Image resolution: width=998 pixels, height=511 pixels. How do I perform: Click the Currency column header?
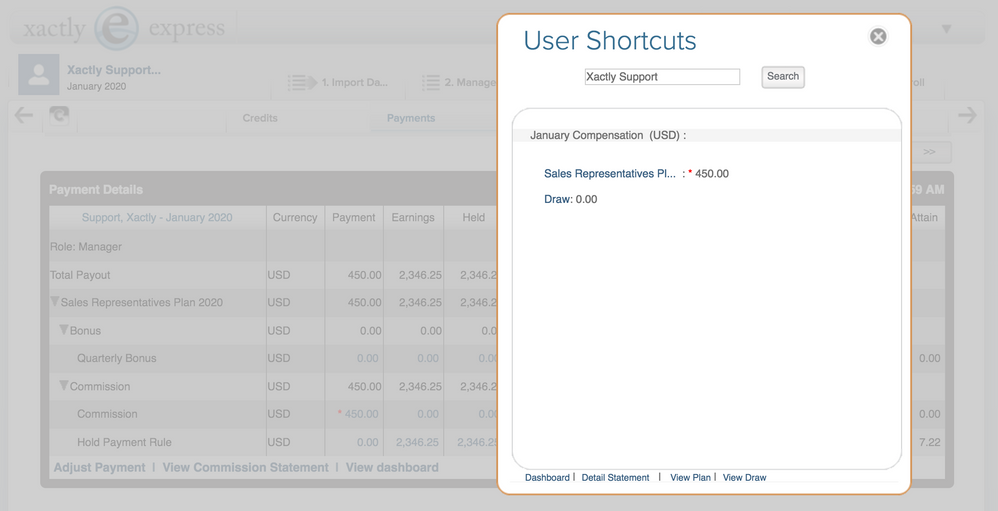295,217
